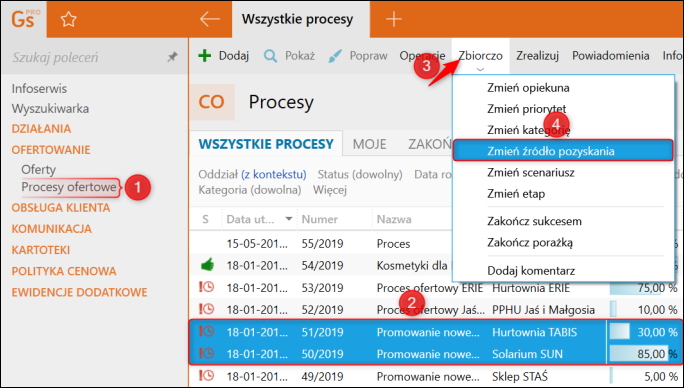Select the PPHU Jaś i Małgosia cell

tap(544, 310)
